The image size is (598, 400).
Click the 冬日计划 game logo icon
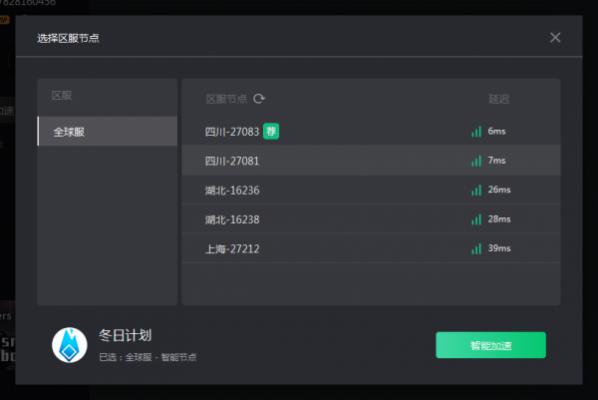pos(69,345)
